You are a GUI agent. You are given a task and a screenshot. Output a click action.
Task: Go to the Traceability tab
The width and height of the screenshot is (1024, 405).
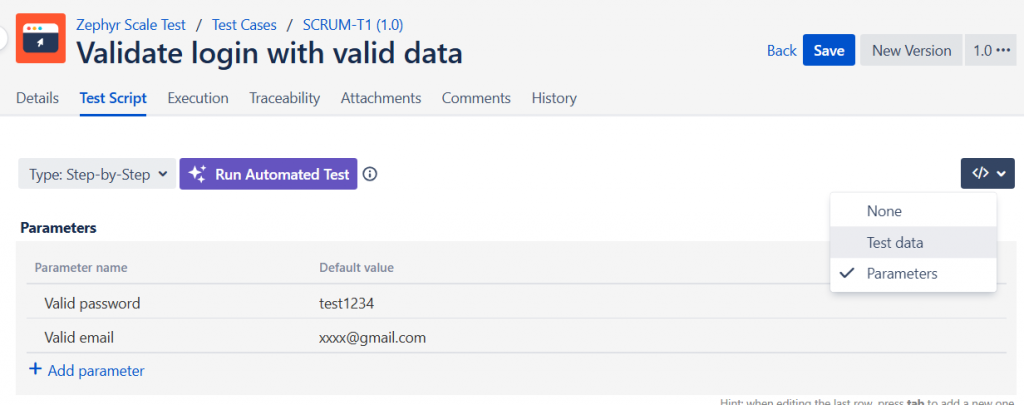[x=285, y=98]
